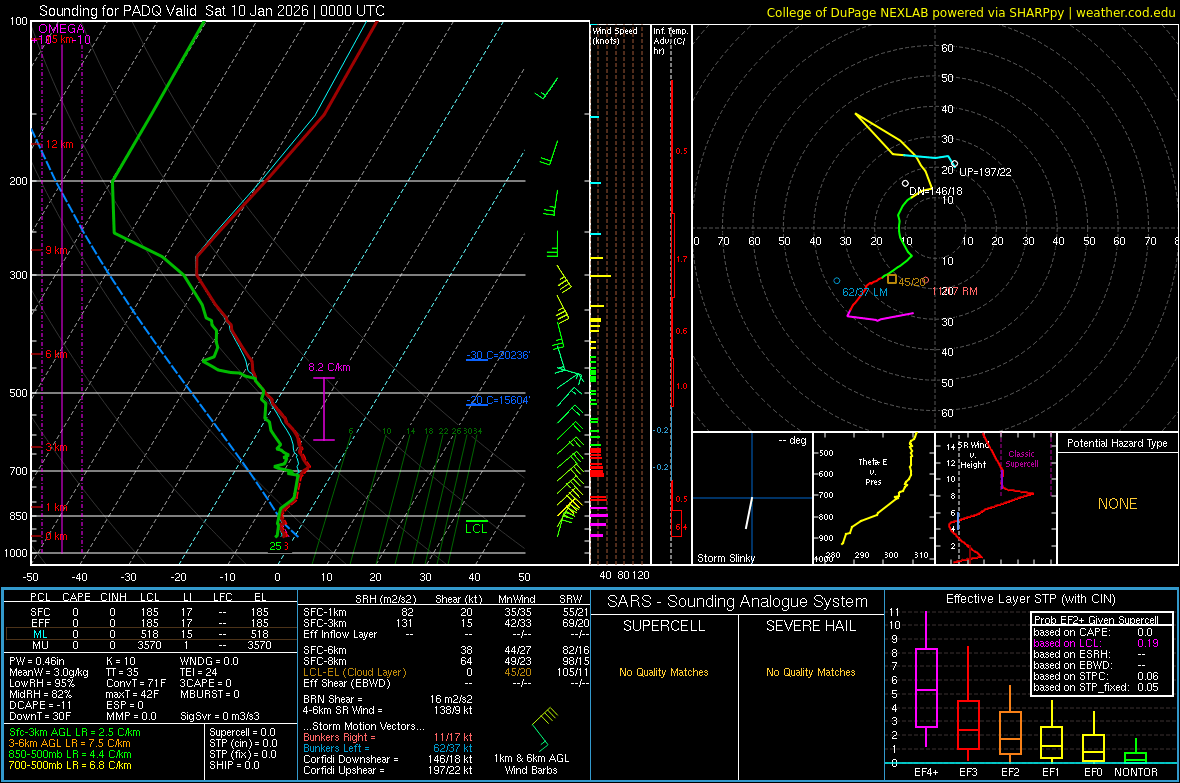Screen dimensions: 1180x783
Task: Click the Sfc-3km AGL LR value
Action: tap(75, 733)
